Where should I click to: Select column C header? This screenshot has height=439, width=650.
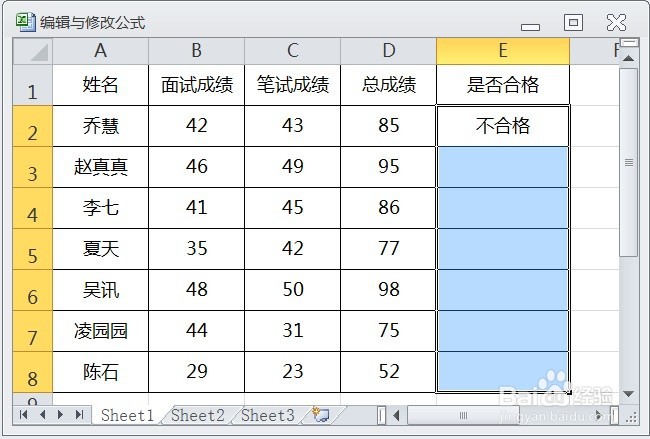pyautogui.click(x=293, y=51)
